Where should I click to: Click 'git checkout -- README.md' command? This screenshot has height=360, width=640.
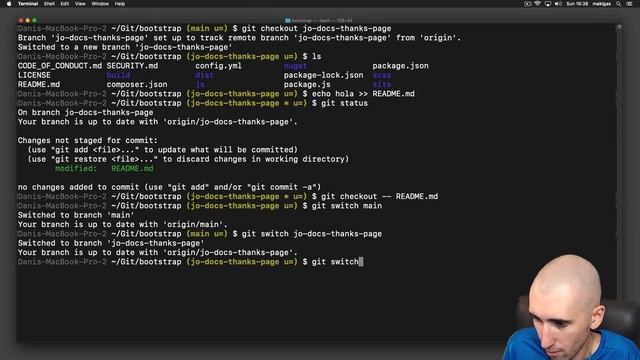pos(380,196)
